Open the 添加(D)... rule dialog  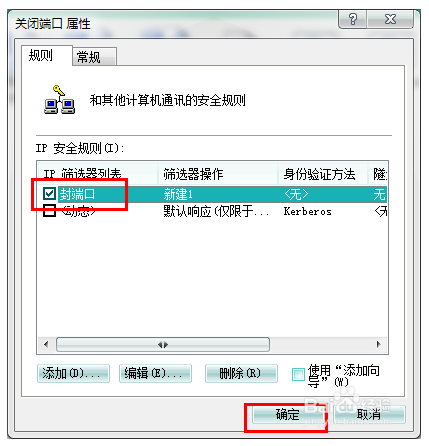pyautogui.click(x=73, y=373)
